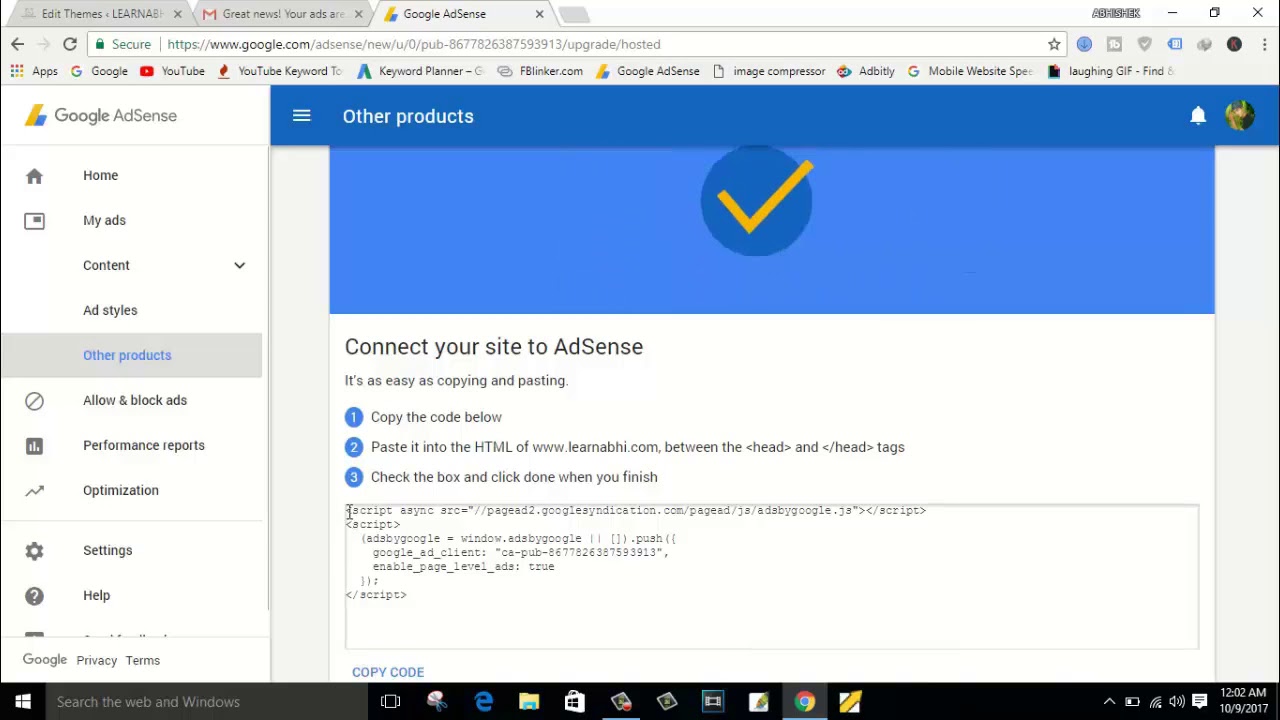Open the notifications bell
The image size is (1280, 720).
[1198, 116]
